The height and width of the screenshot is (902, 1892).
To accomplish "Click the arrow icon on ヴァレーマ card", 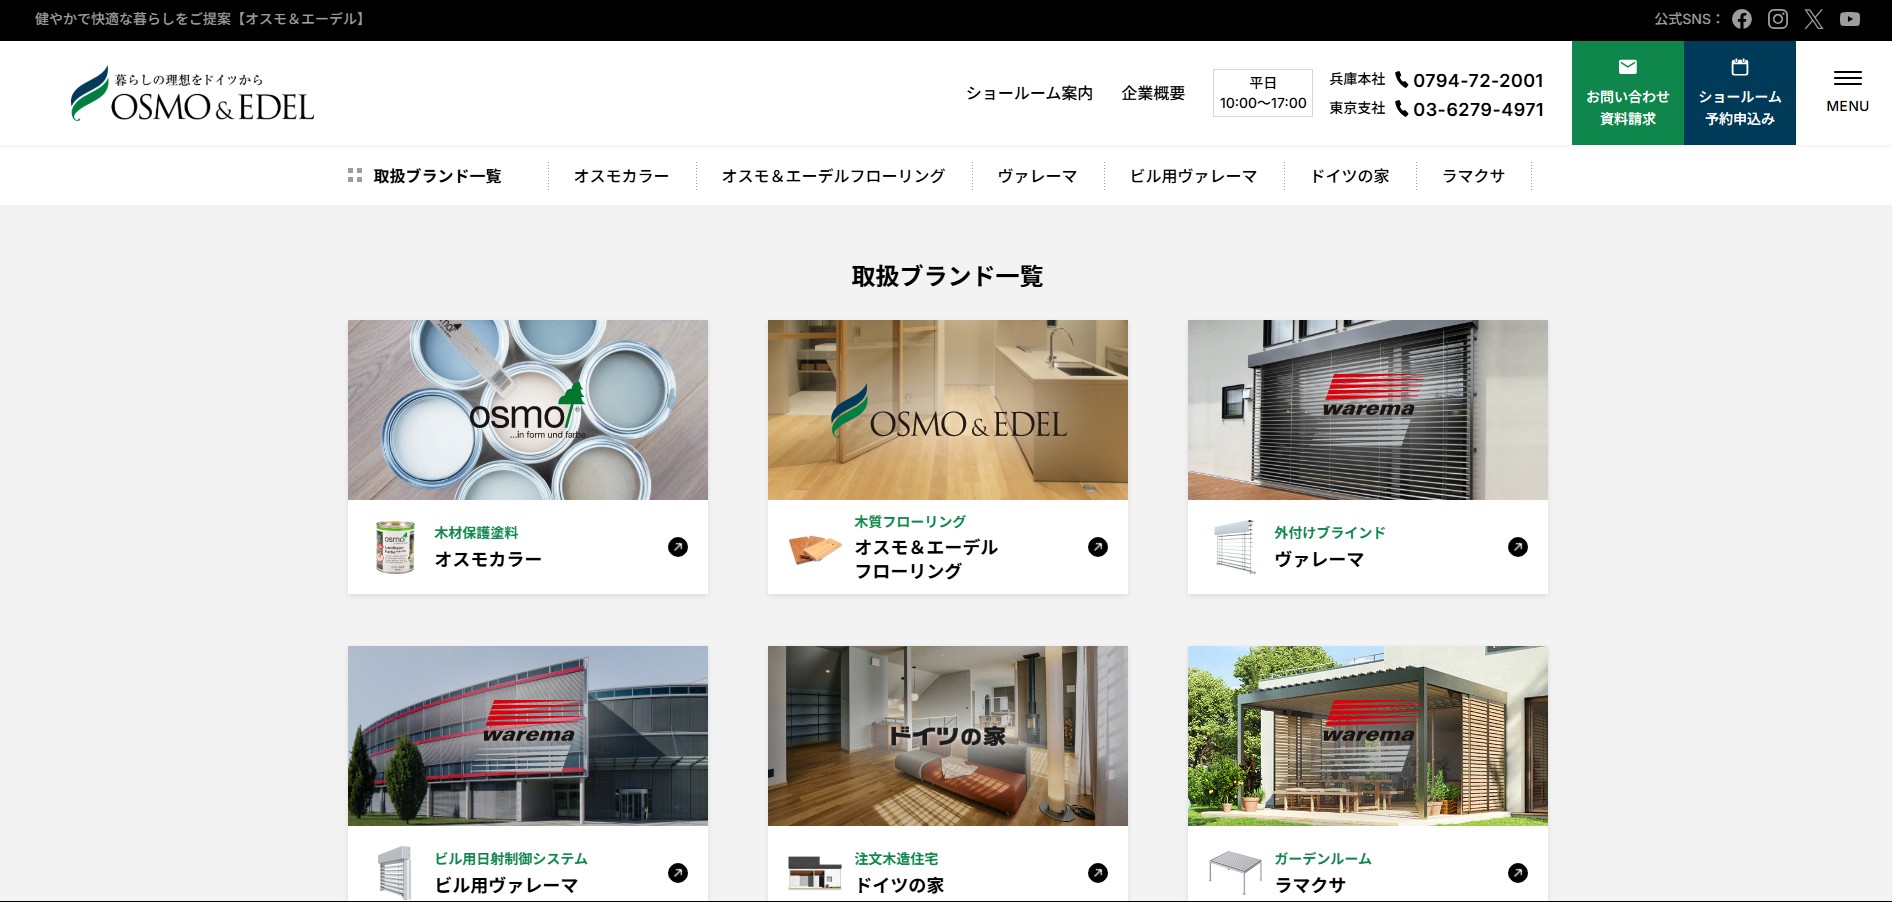I will coord(1518,547).
